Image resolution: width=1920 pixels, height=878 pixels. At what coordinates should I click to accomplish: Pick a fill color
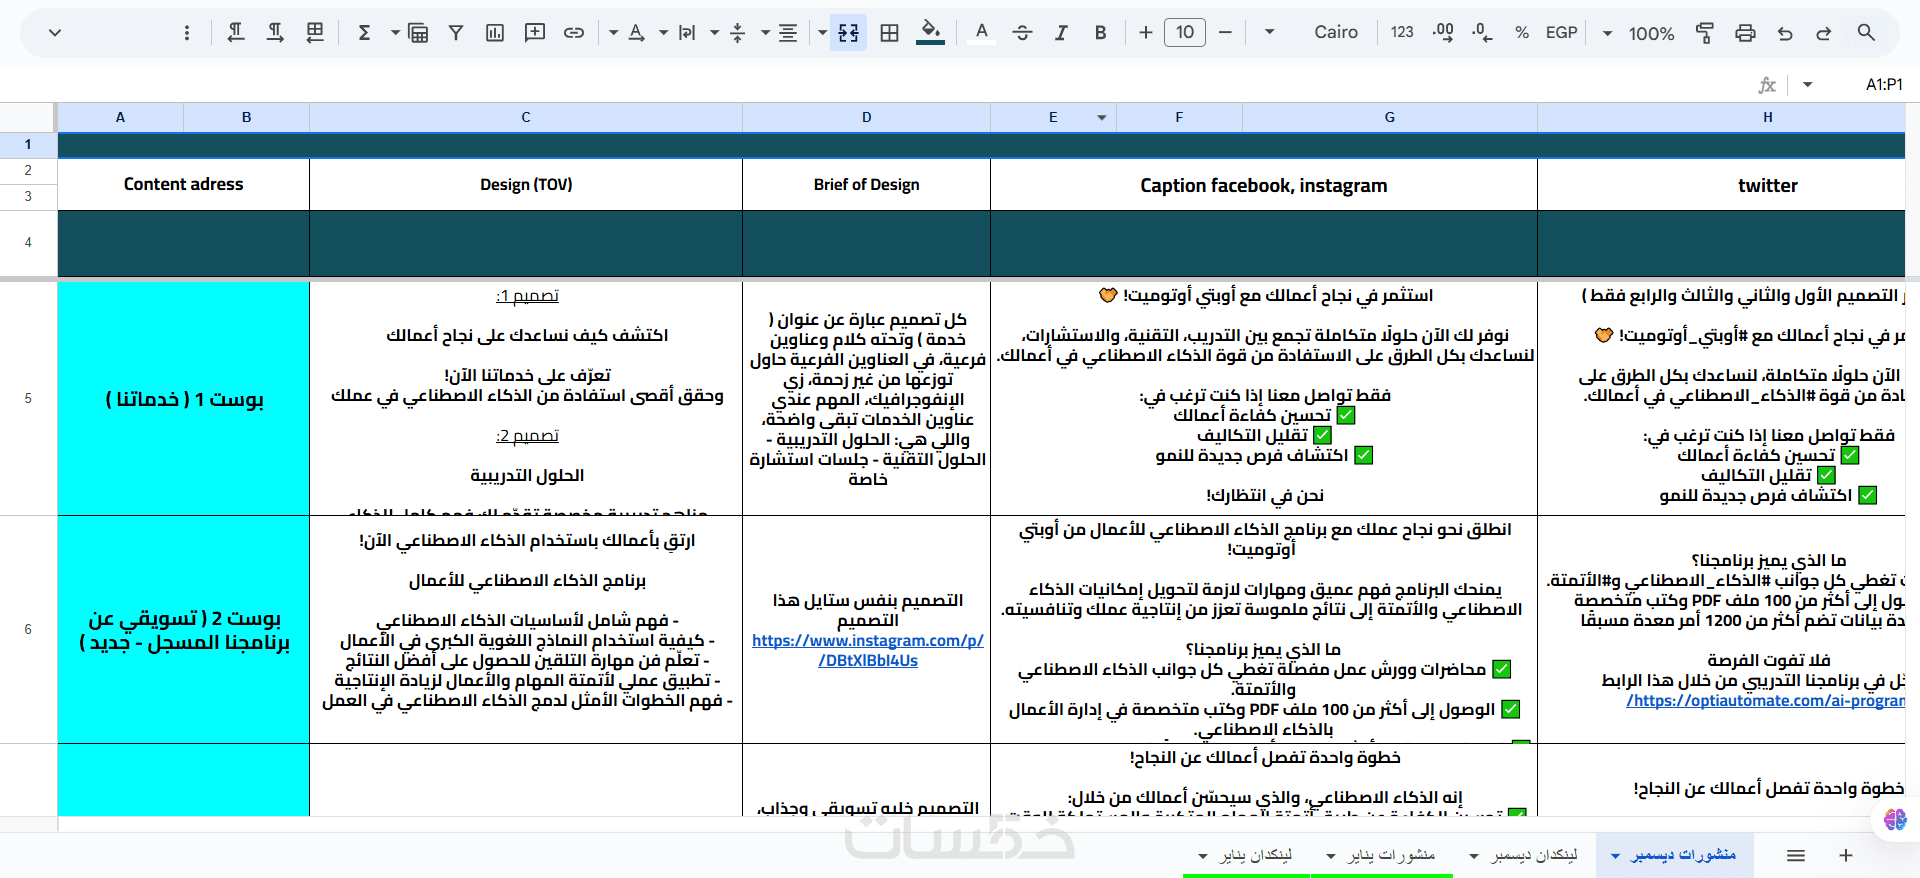[x=931, y=33]
